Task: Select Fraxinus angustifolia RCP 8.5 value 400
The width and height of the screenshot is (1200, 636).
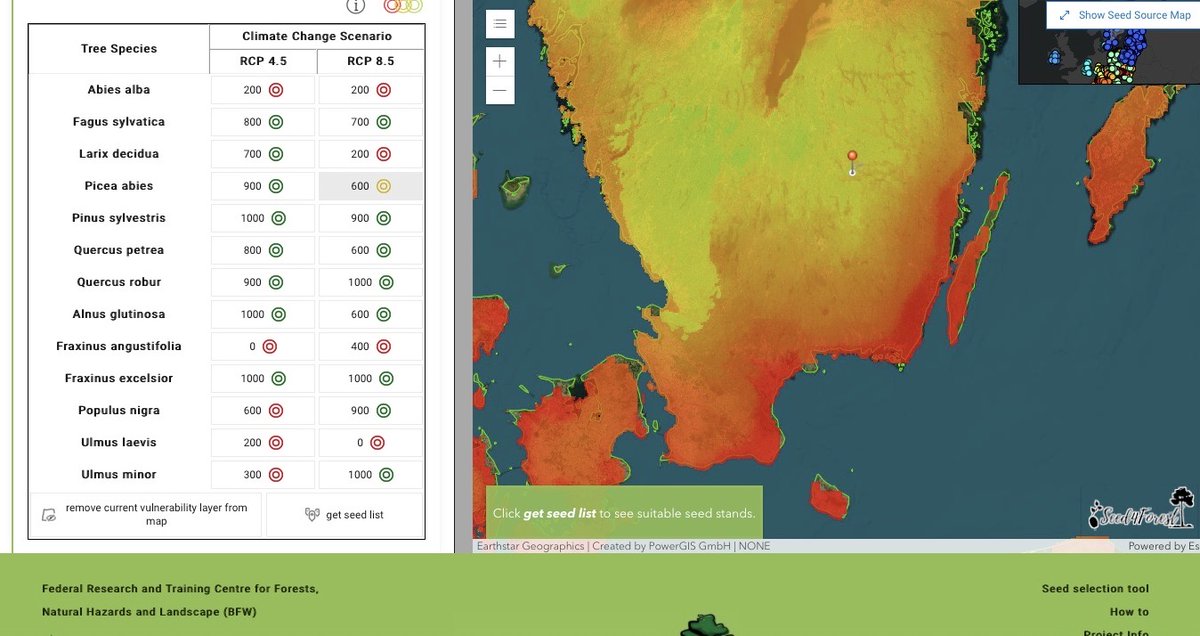Action: point(371,346)
